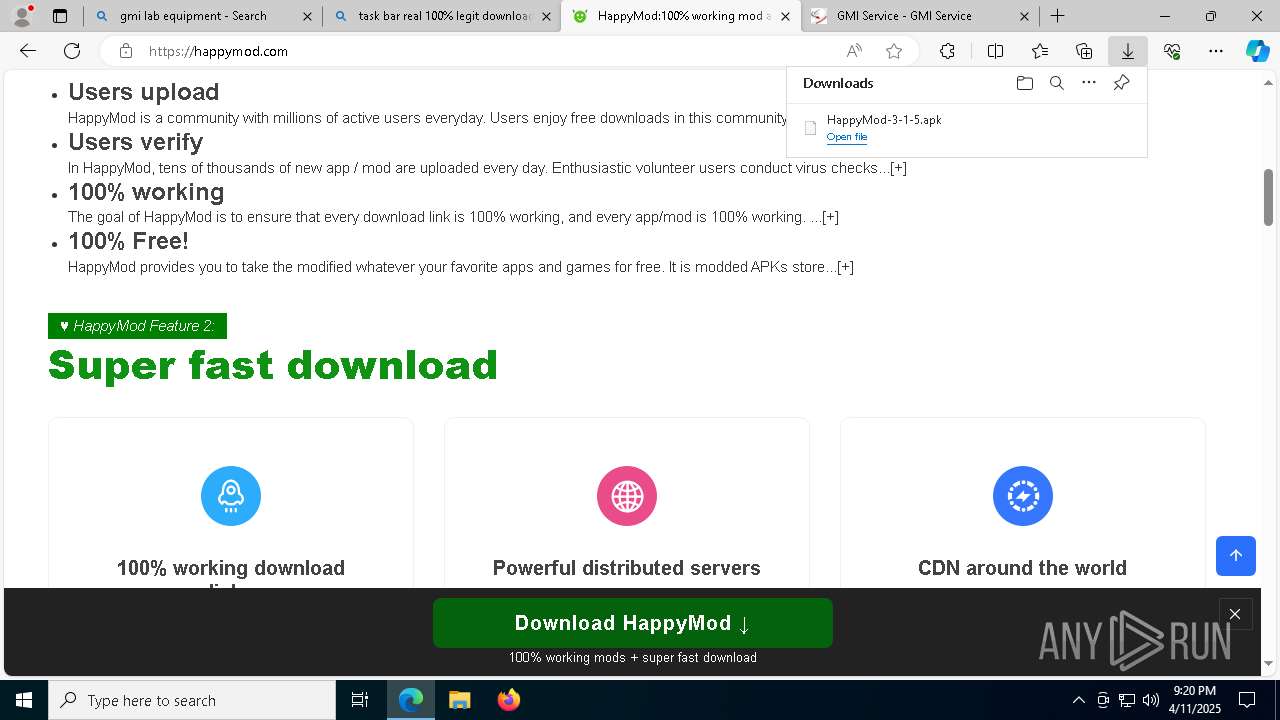Open Copilot sidebar
Screen dimensions: 1280x720
[1257, 51]
